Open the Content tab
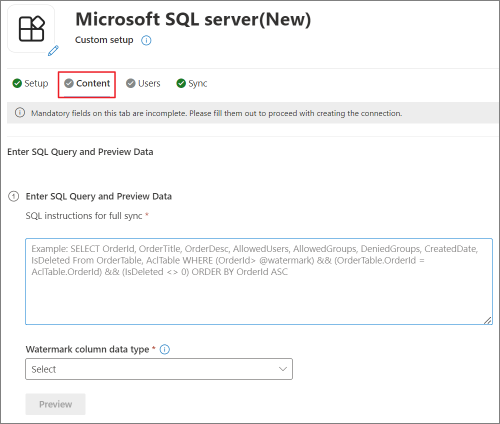Image resolution: width=500 pixels, height=424 pixels. [x=87, y=83]
